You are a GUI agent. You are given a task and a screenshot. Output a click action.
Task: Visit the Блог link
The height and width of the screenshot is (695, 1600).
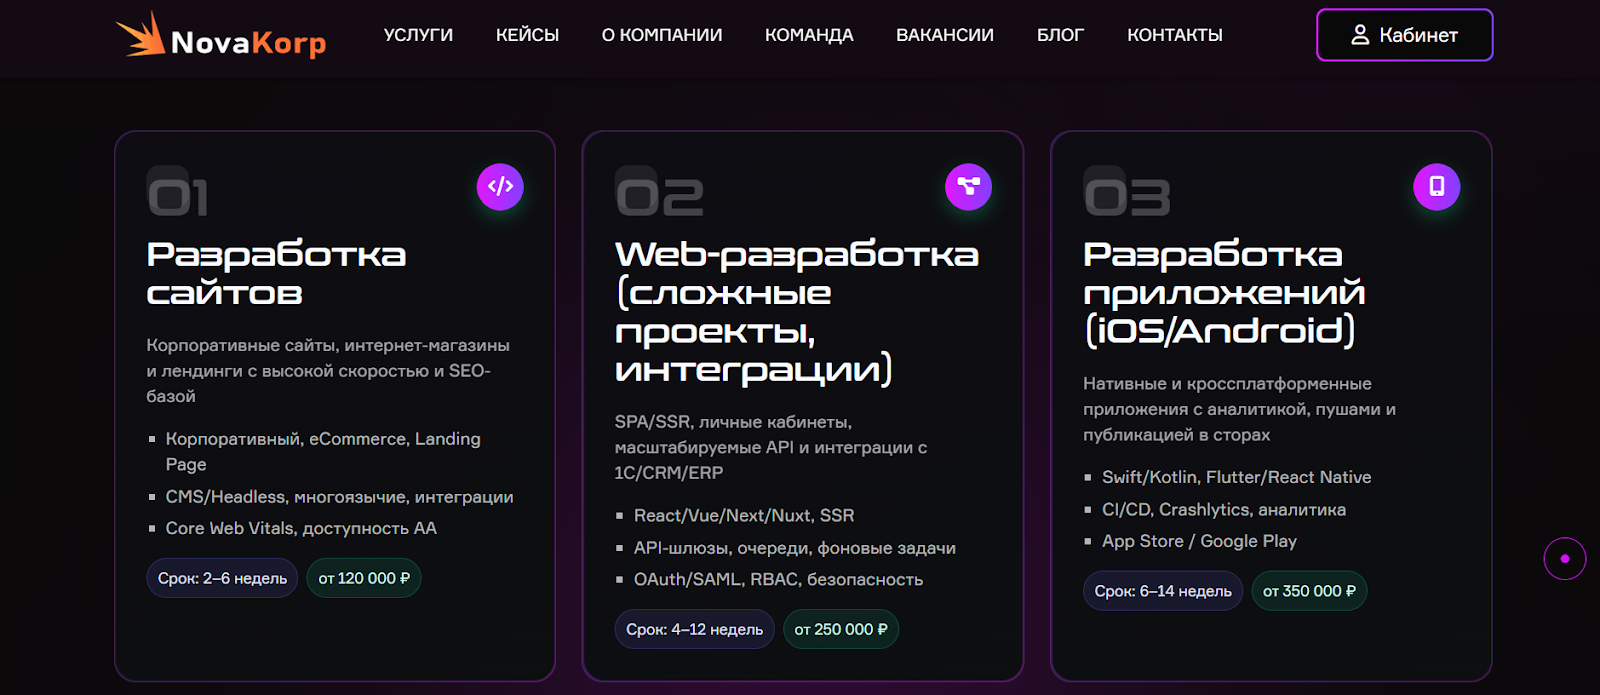[1060, 35]
